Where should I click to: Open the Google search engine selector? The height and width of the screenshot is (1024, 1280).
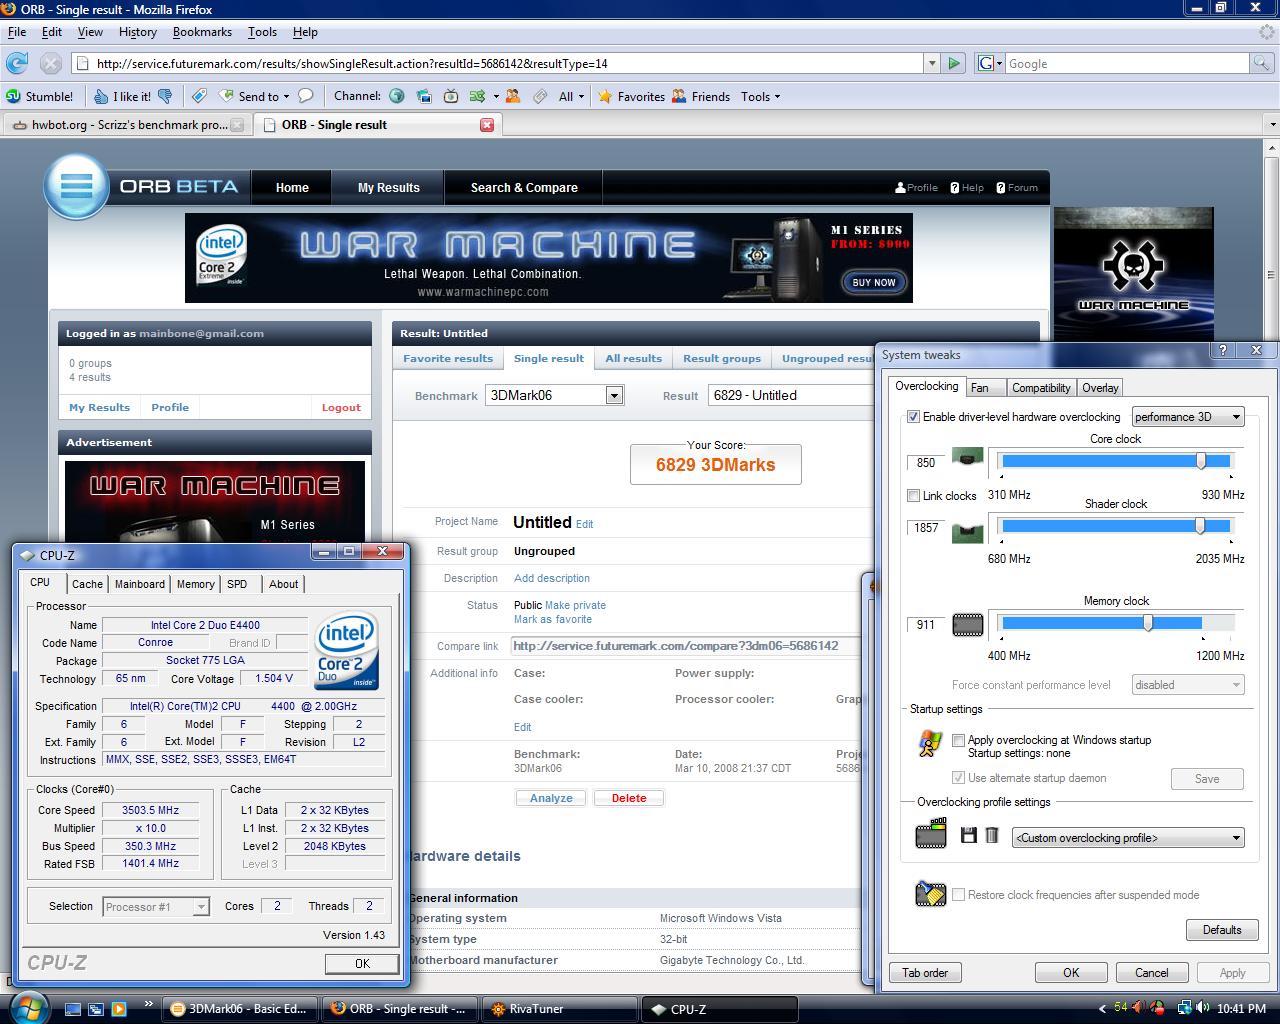[988, 63]
